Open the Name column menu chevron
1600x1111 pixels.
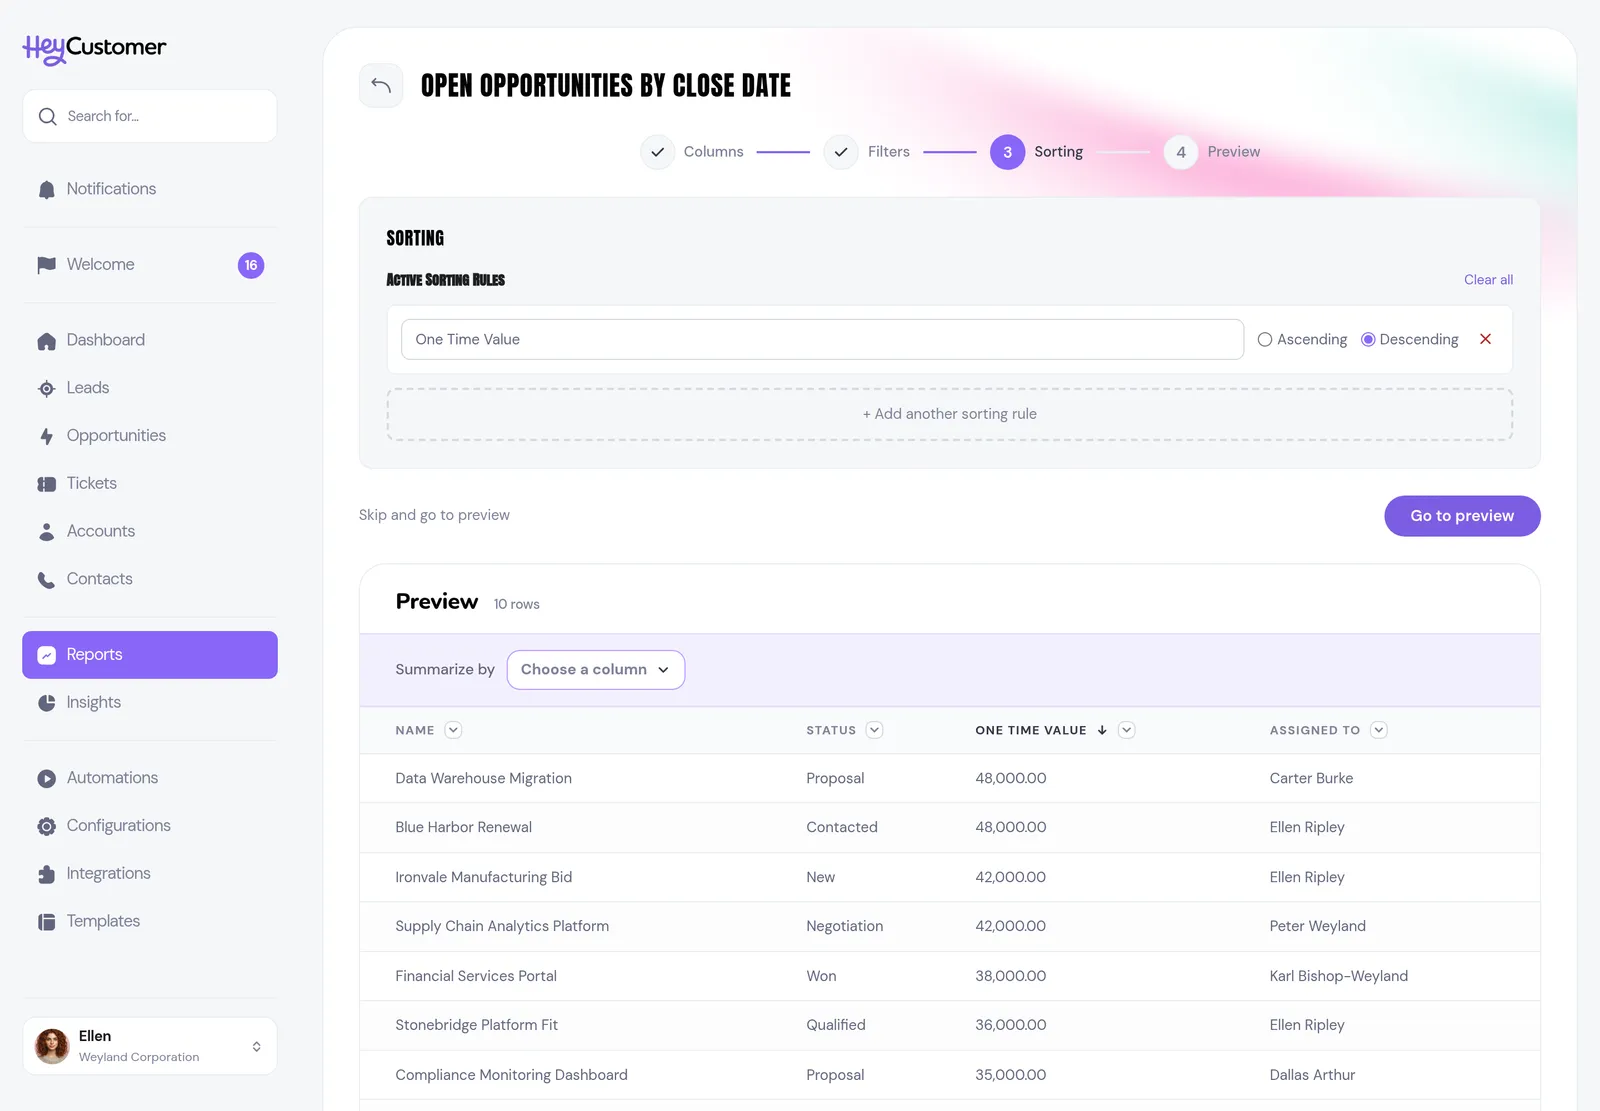453,730
